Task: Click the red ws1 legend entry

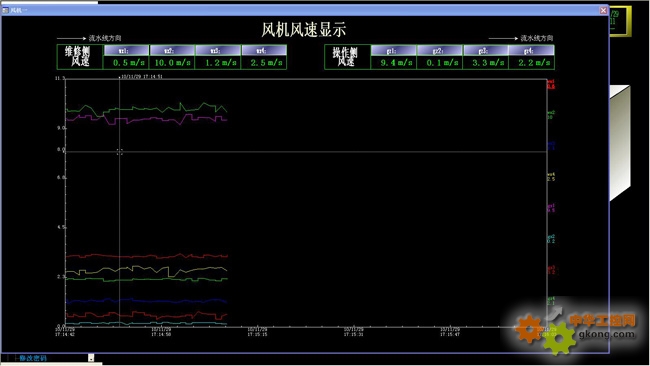Action: coord(551,84)
